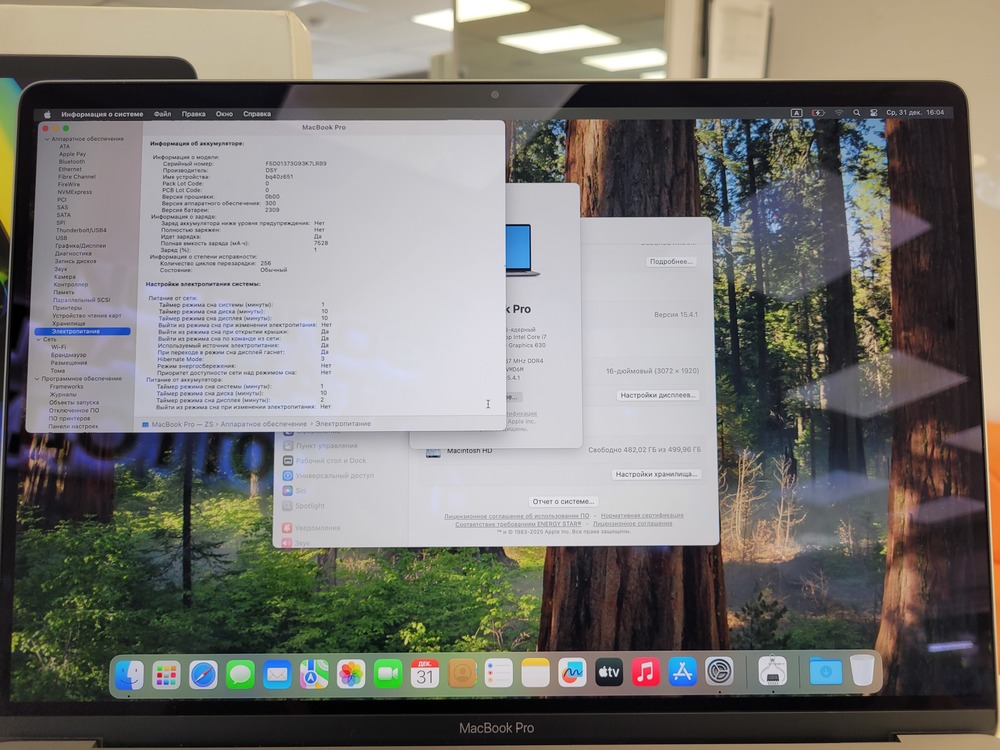1000x750 pixels.
Task: Open Calendar icon showing 31
Action: tap(425, 674)
